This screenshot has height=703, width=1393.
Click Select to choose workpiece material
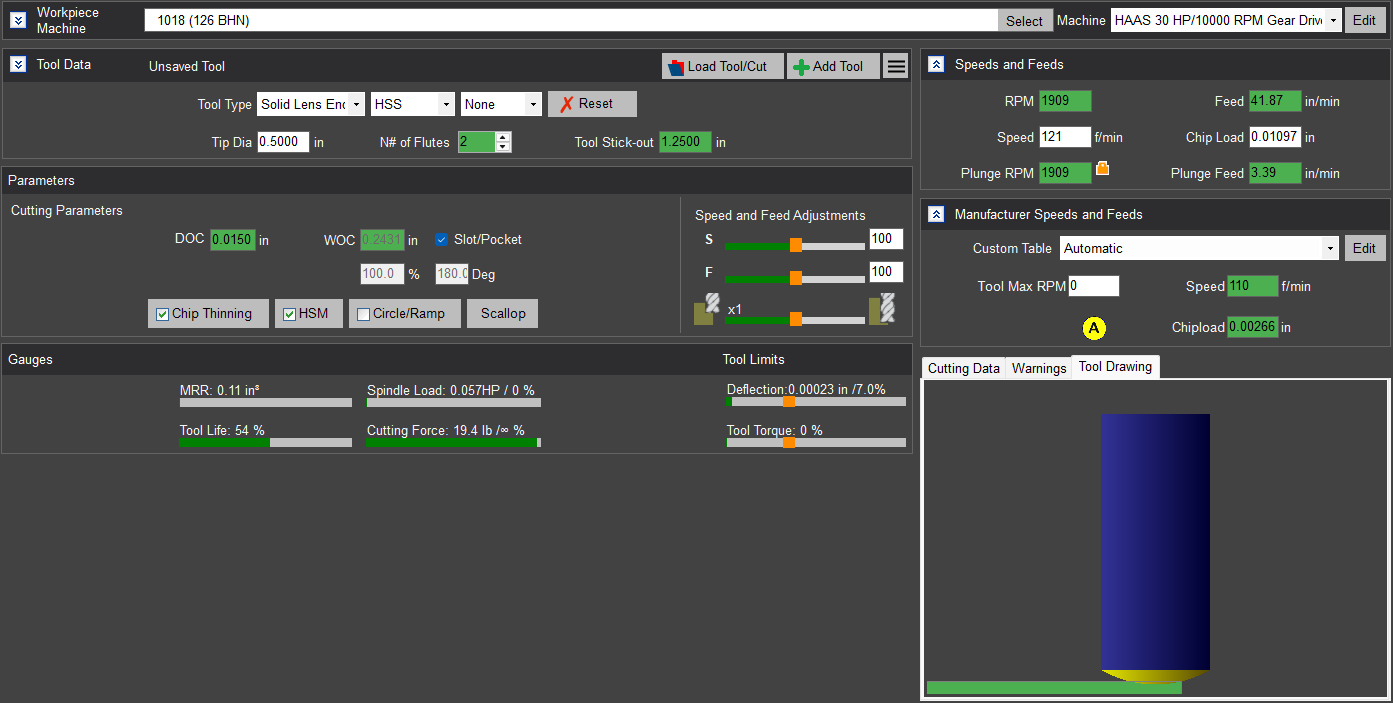(x=1024, y=20)
